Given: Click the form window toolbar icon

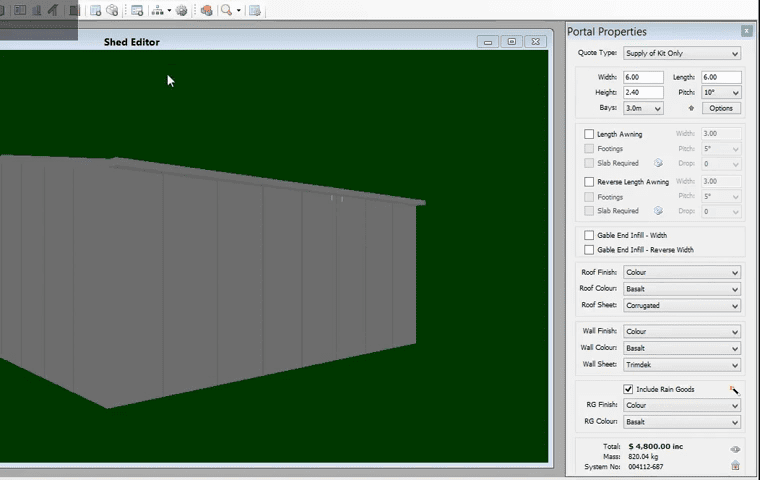Looking at the screenshot, I should point(137,10).
